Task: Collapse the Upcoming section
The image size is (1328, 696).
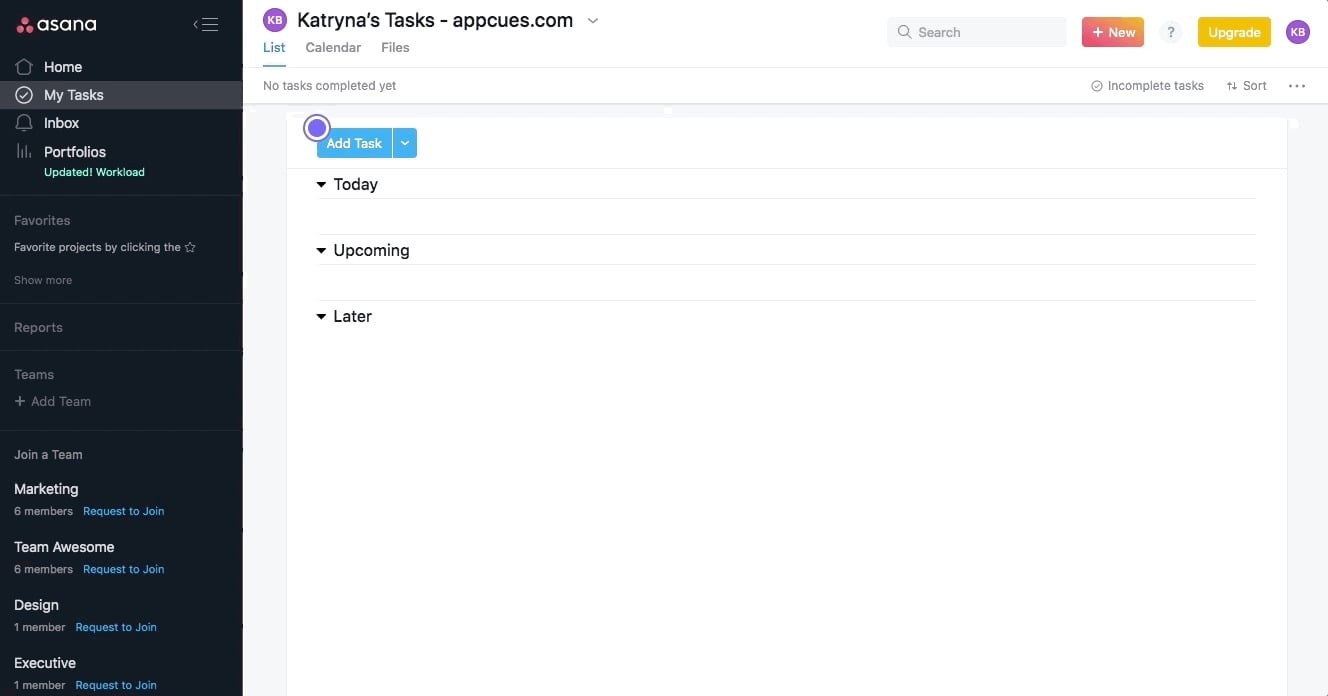Action: pyautogui.click(x=321, y=251)
